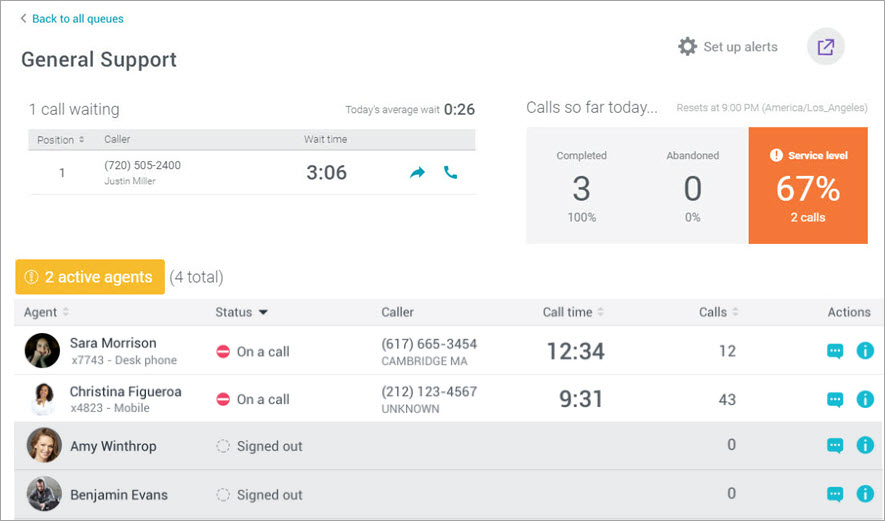Open the chat icon for Christina Figueroa
The width and height of the screenshot is (885, 521).
[835, 400]
